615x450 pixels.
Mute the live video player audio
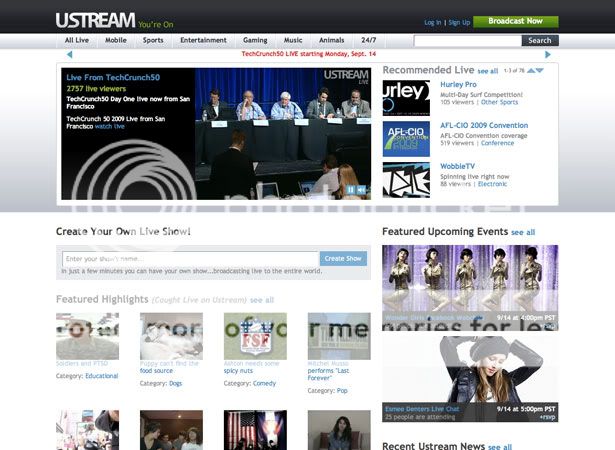coord(361,189)
